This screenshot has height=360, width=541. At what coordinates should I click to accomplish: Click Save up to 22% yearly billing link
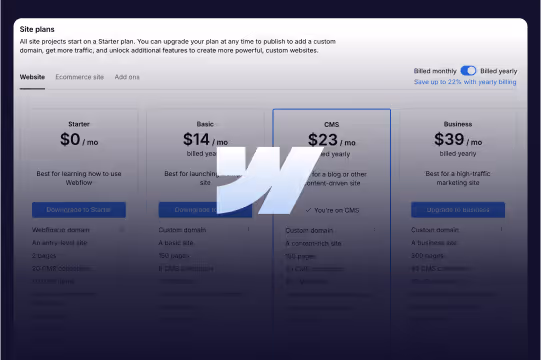point(465,82)
